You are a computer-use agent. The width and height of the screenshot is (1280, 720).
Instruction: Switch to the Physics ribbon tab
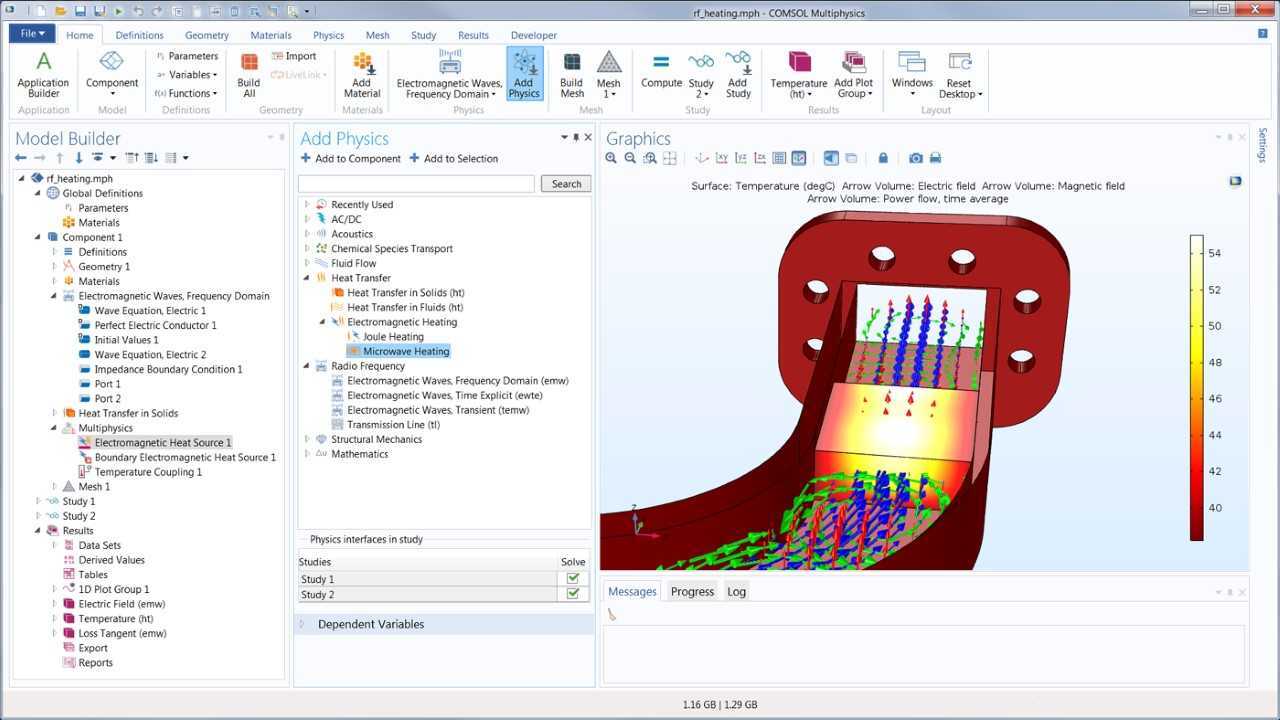[328, 34]
